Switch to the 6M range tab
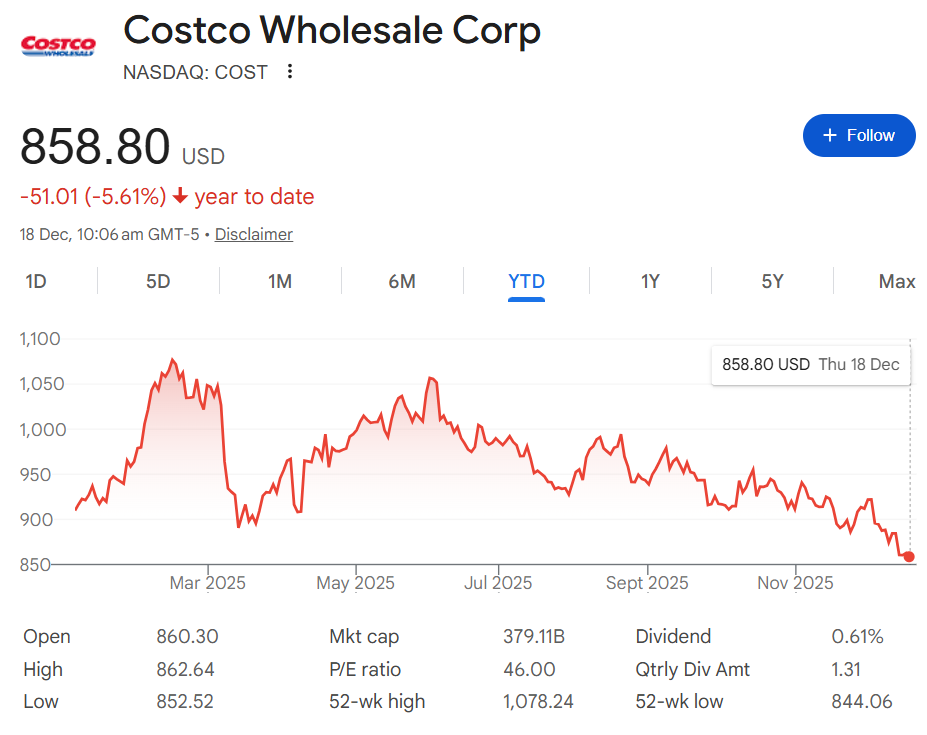 point(402,282)
